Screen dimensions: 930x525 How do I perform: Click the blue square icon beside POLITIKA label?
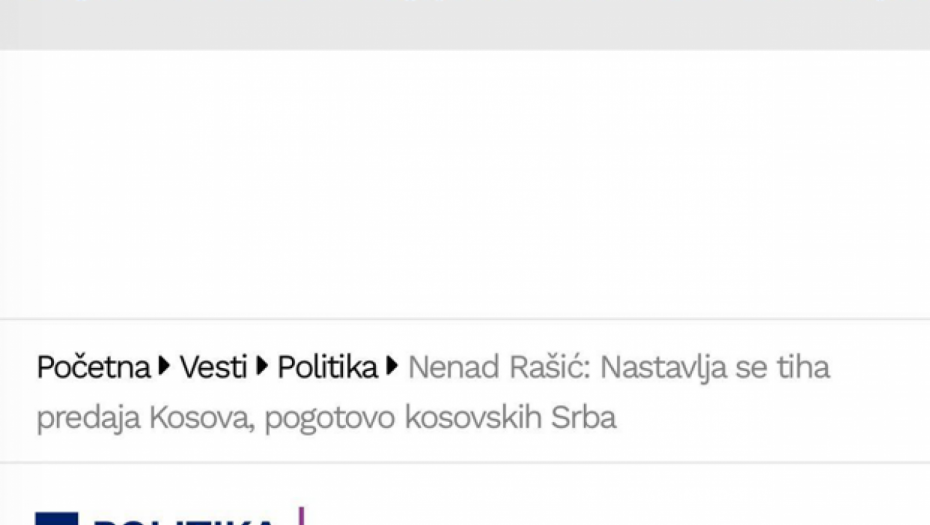point(57,518)
